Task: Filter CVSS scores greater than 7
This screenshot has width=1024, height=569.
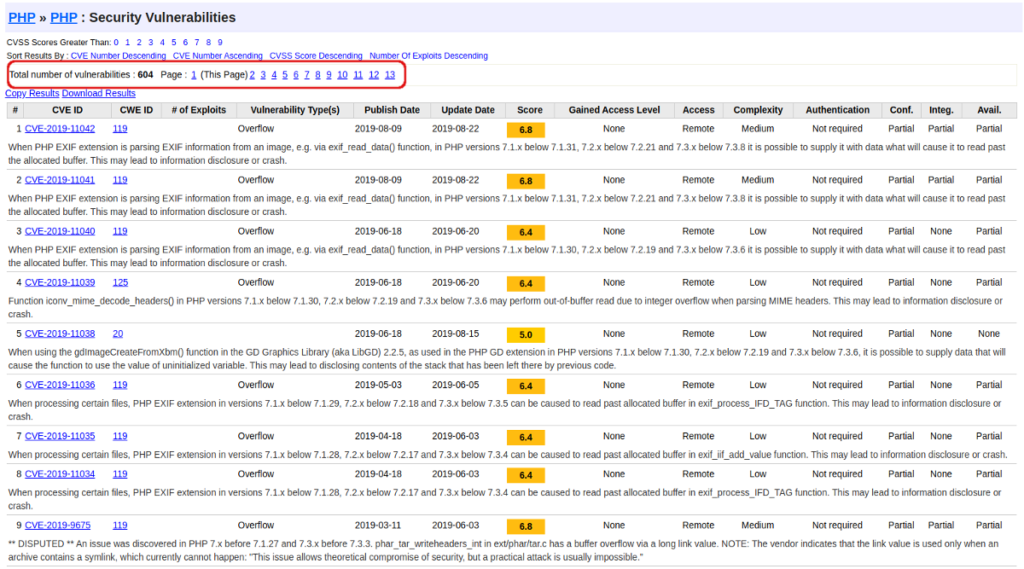Action: [197, 42]
